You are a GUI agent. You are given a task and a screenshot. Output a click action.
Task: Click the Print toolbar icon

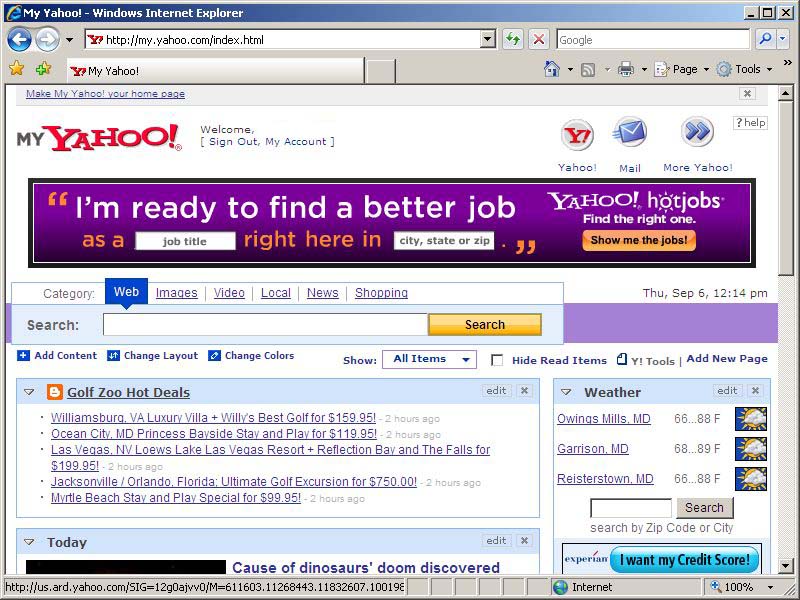pos(626,69)
